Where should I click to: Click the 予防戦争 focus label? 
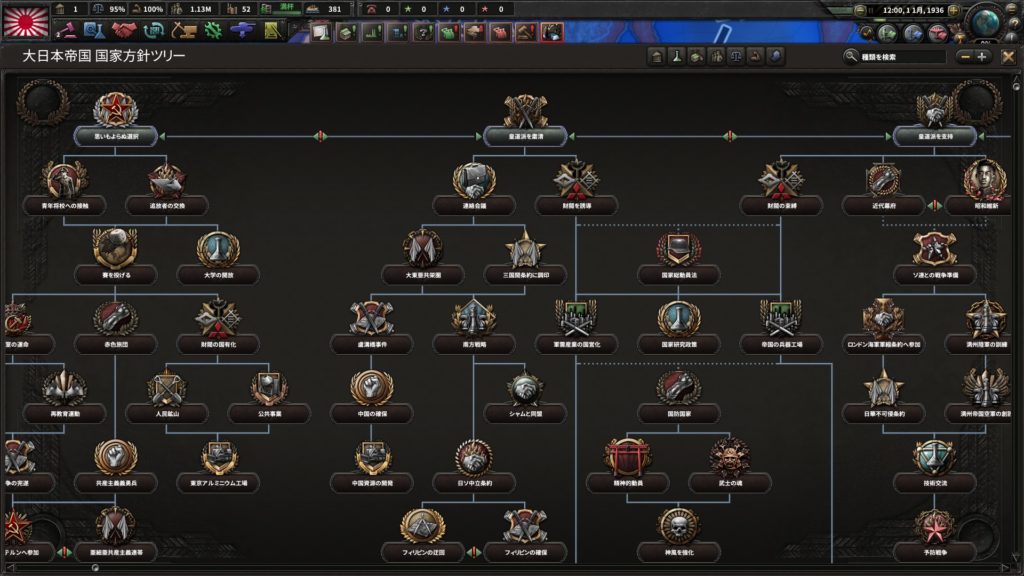[x=935, y=552]
